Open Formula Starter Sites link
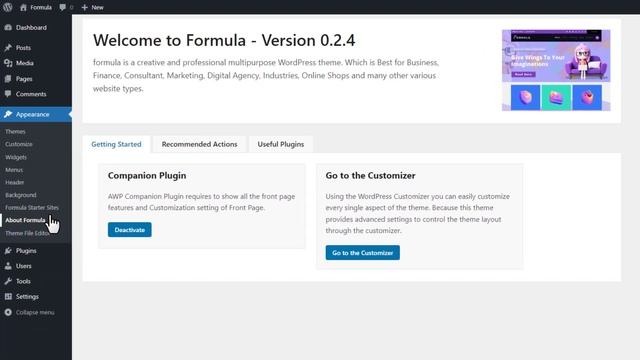Image resolution: width=640 pixels, height=360 pixels. pos(32,207)
